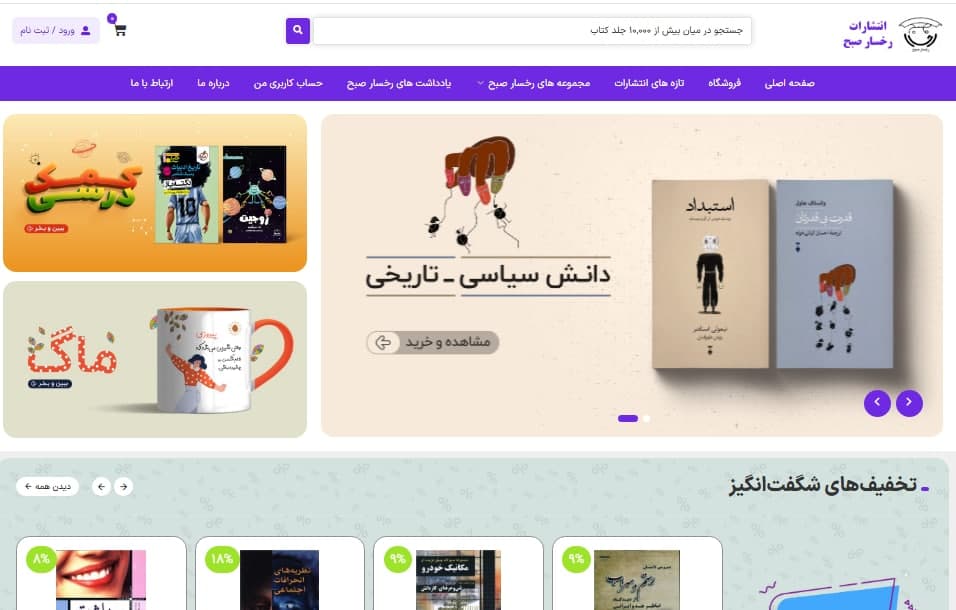
Task: Click the purple search magnifier button
Action: 298,30
